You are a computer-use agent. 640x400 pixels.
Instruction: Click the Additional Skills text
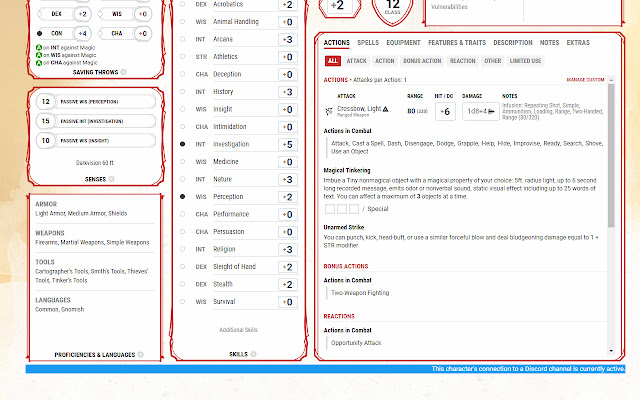(238, 330)
